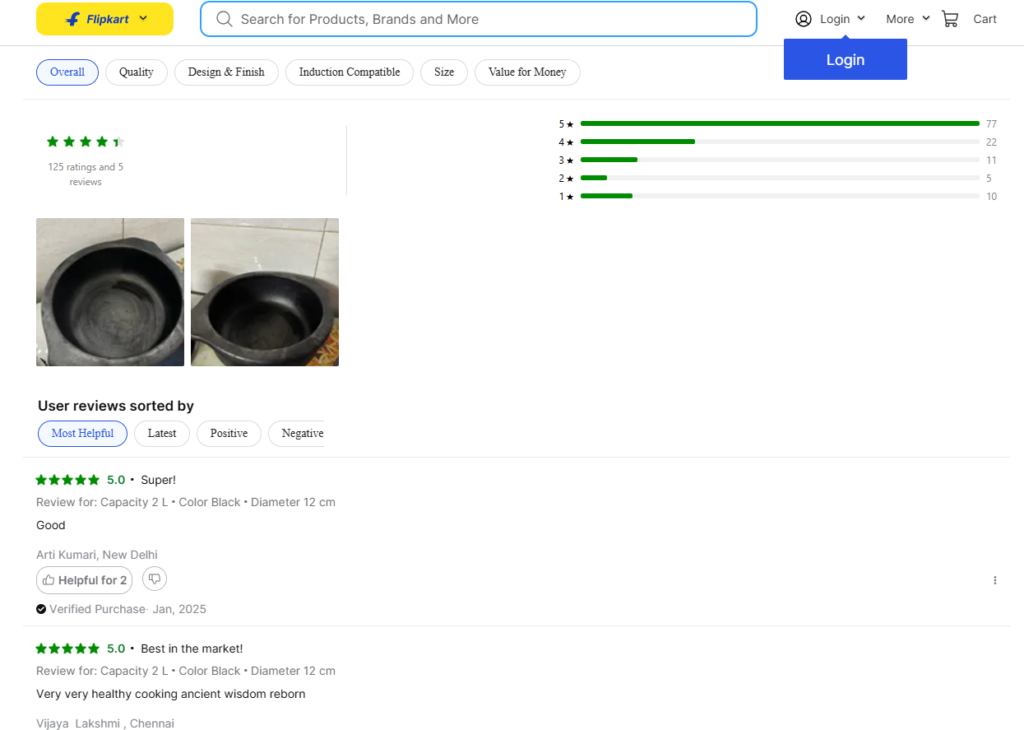Click the user profile icon beside Login
Image resolution: width=1024 pixels, height=730 pixels.
pos(803,19)
